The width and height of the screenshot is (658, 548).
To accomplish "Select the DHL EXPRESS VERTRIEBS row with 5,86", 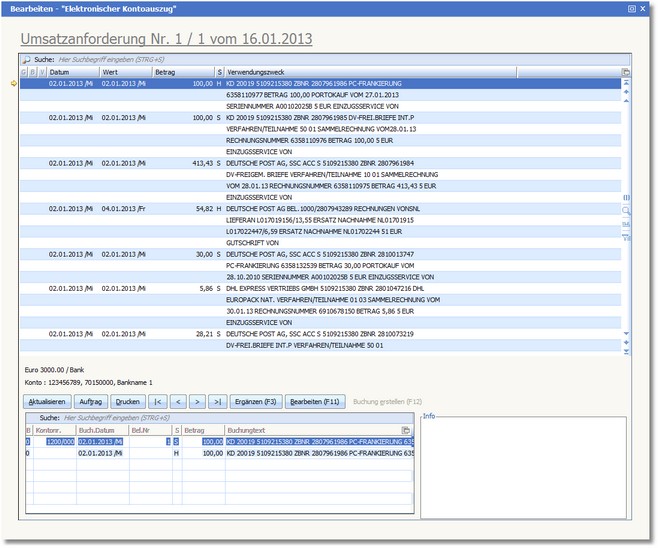I will tap(330, 287).
